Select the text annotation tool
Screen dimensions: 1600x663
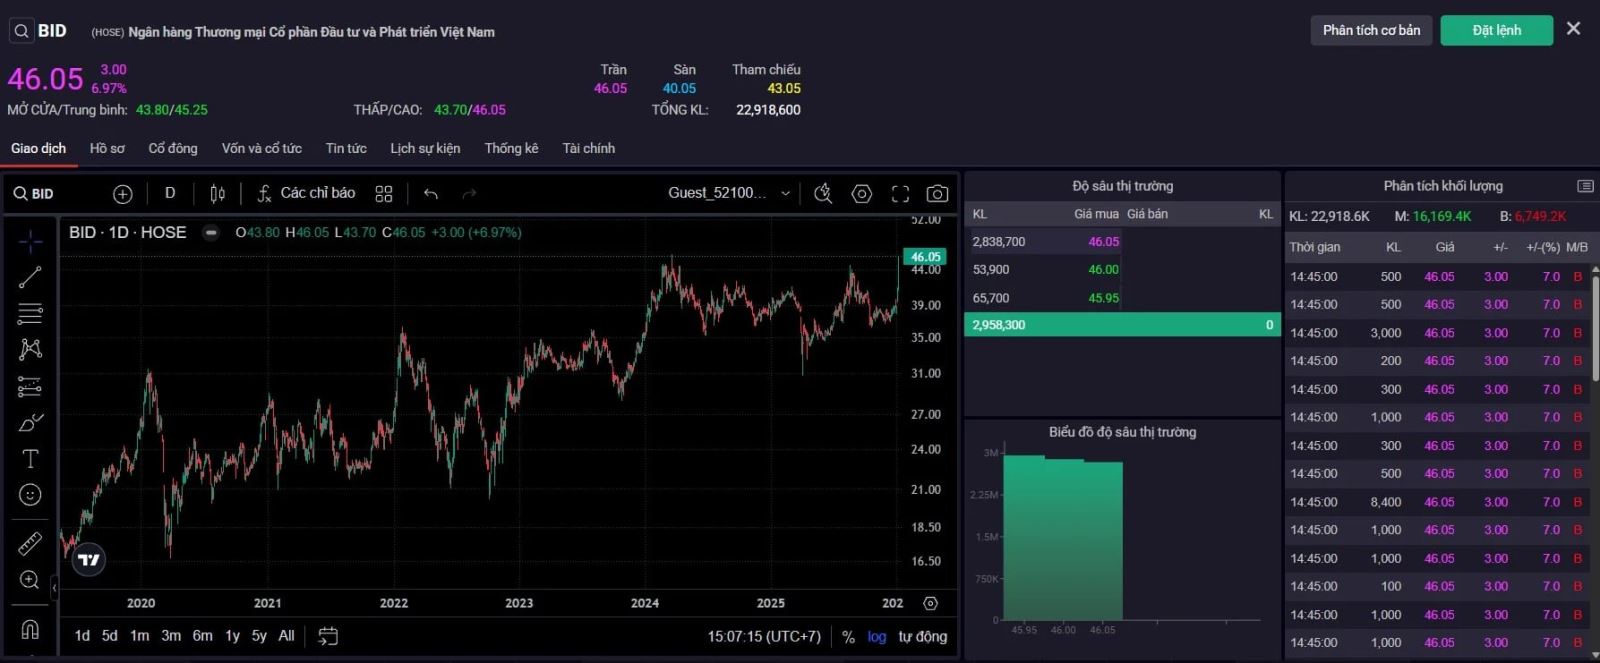pos(30,458)
